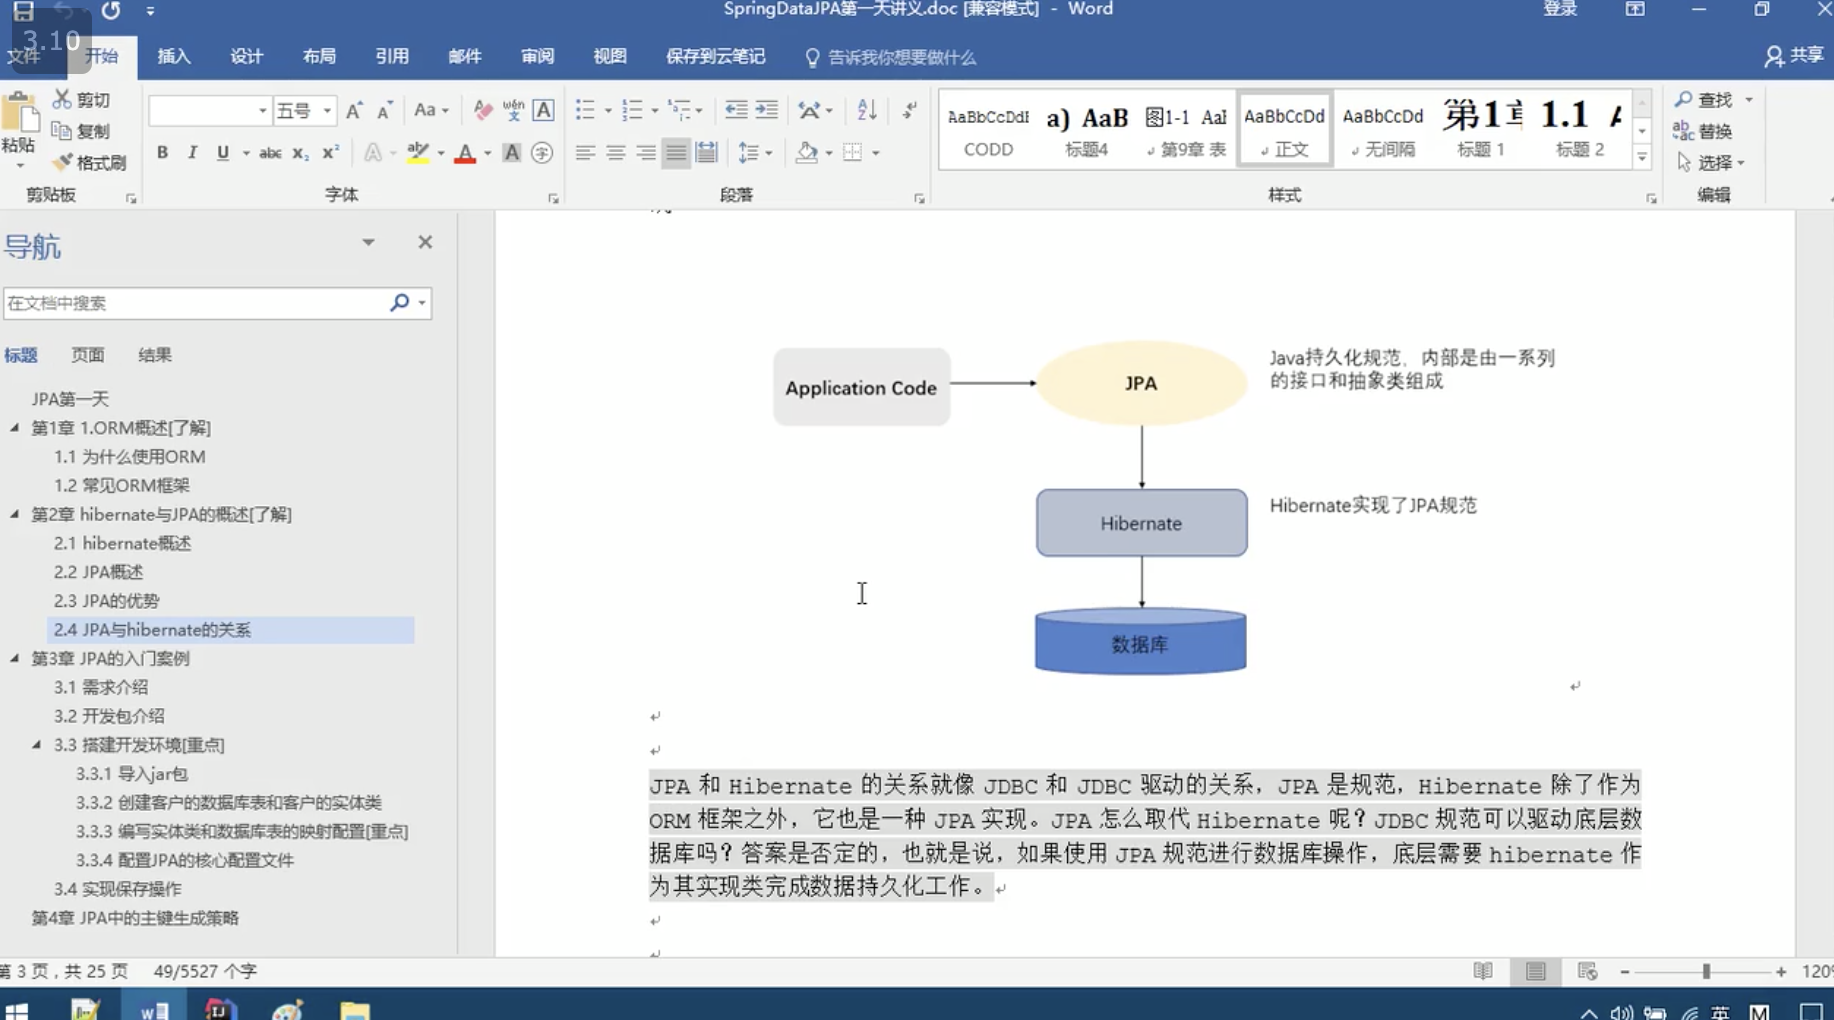Screen dimensions: 1834x1020
Task: Collapse 第1章 1.ORM概述 heading in navigation
Action: pos(15,427)
